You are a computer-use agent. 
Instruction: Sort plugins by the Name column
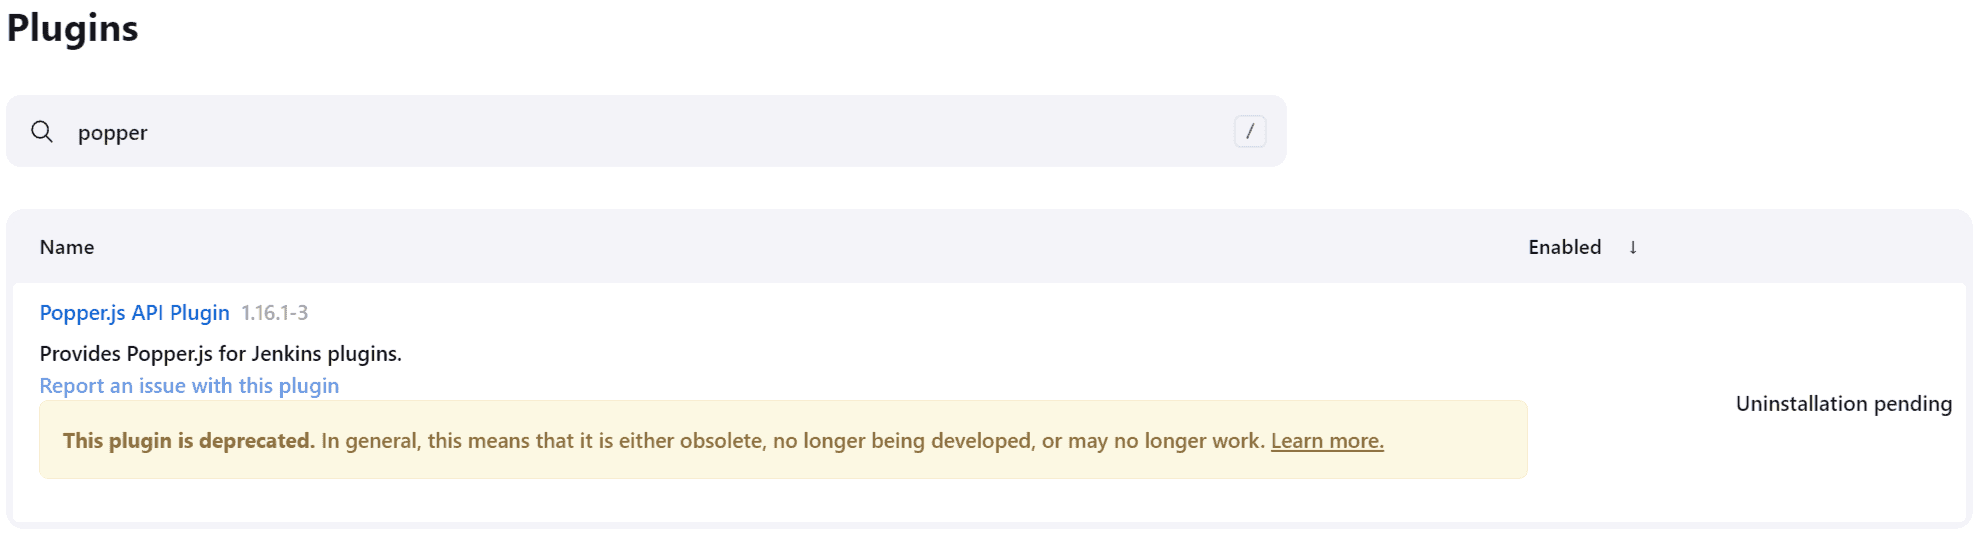coord(67,248)
